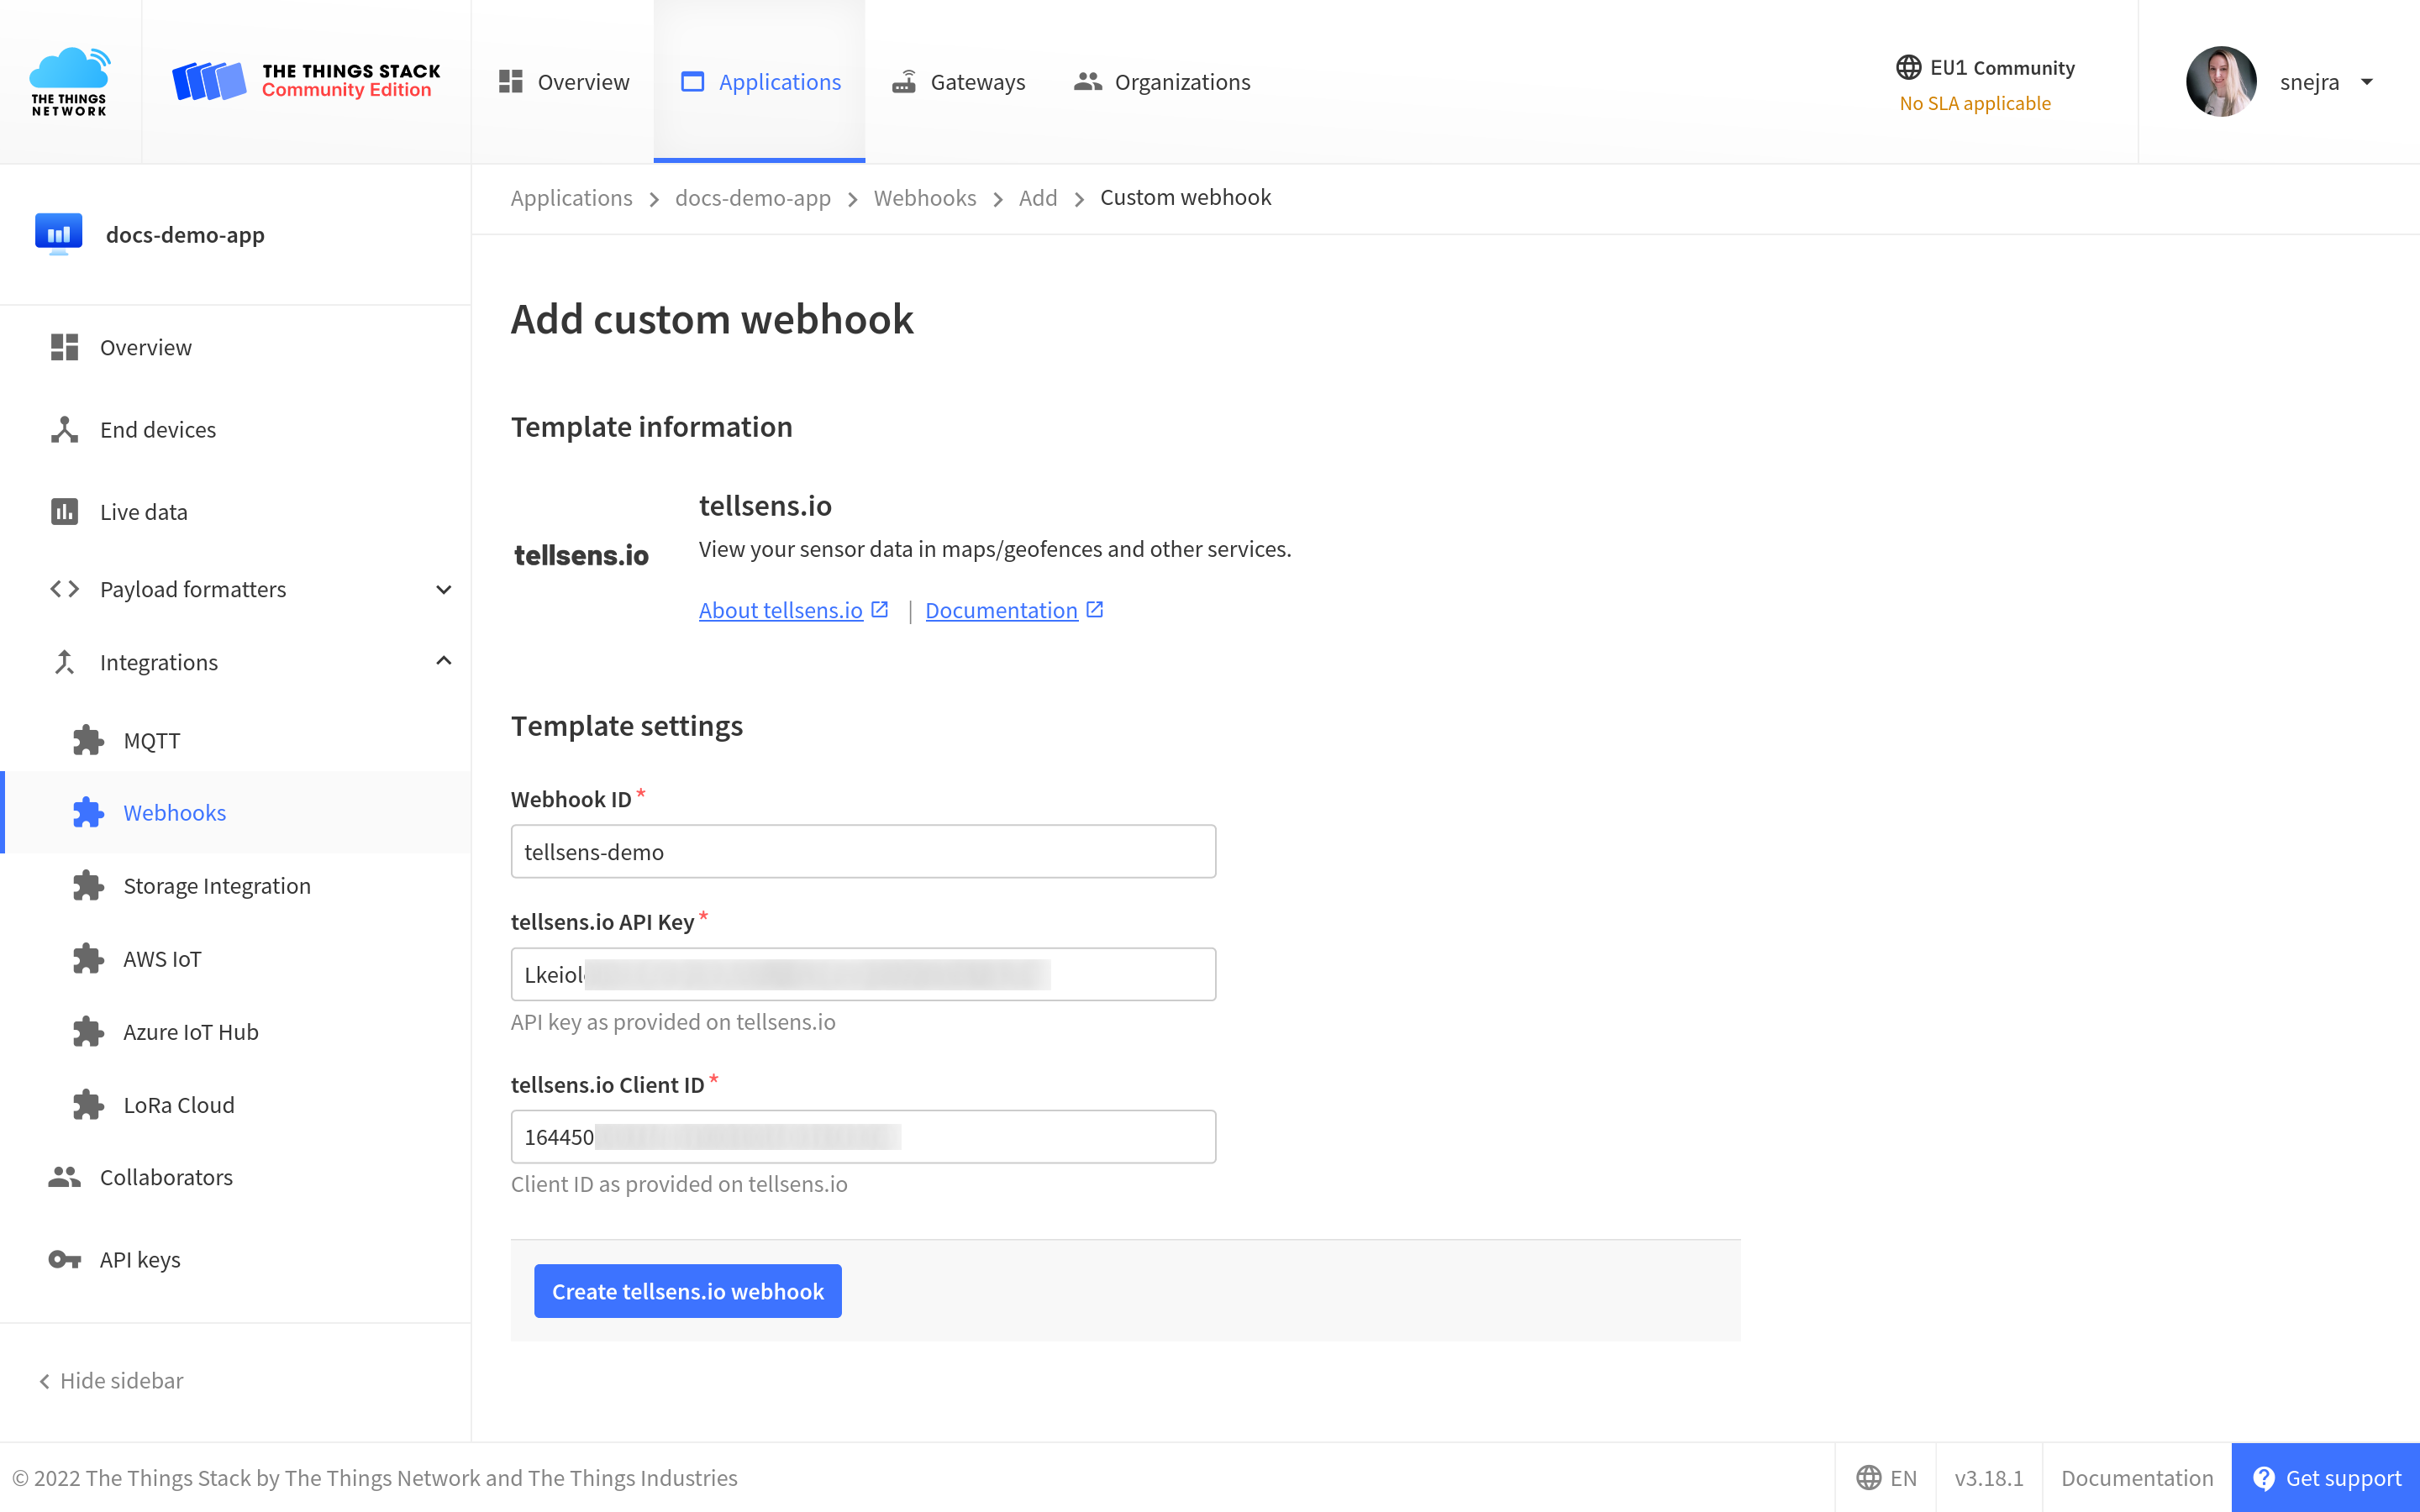This screenshot has height=1512, width=2420.
Task: Open docs-demo-app from the breadcrumb
Action: pos(753,197)
